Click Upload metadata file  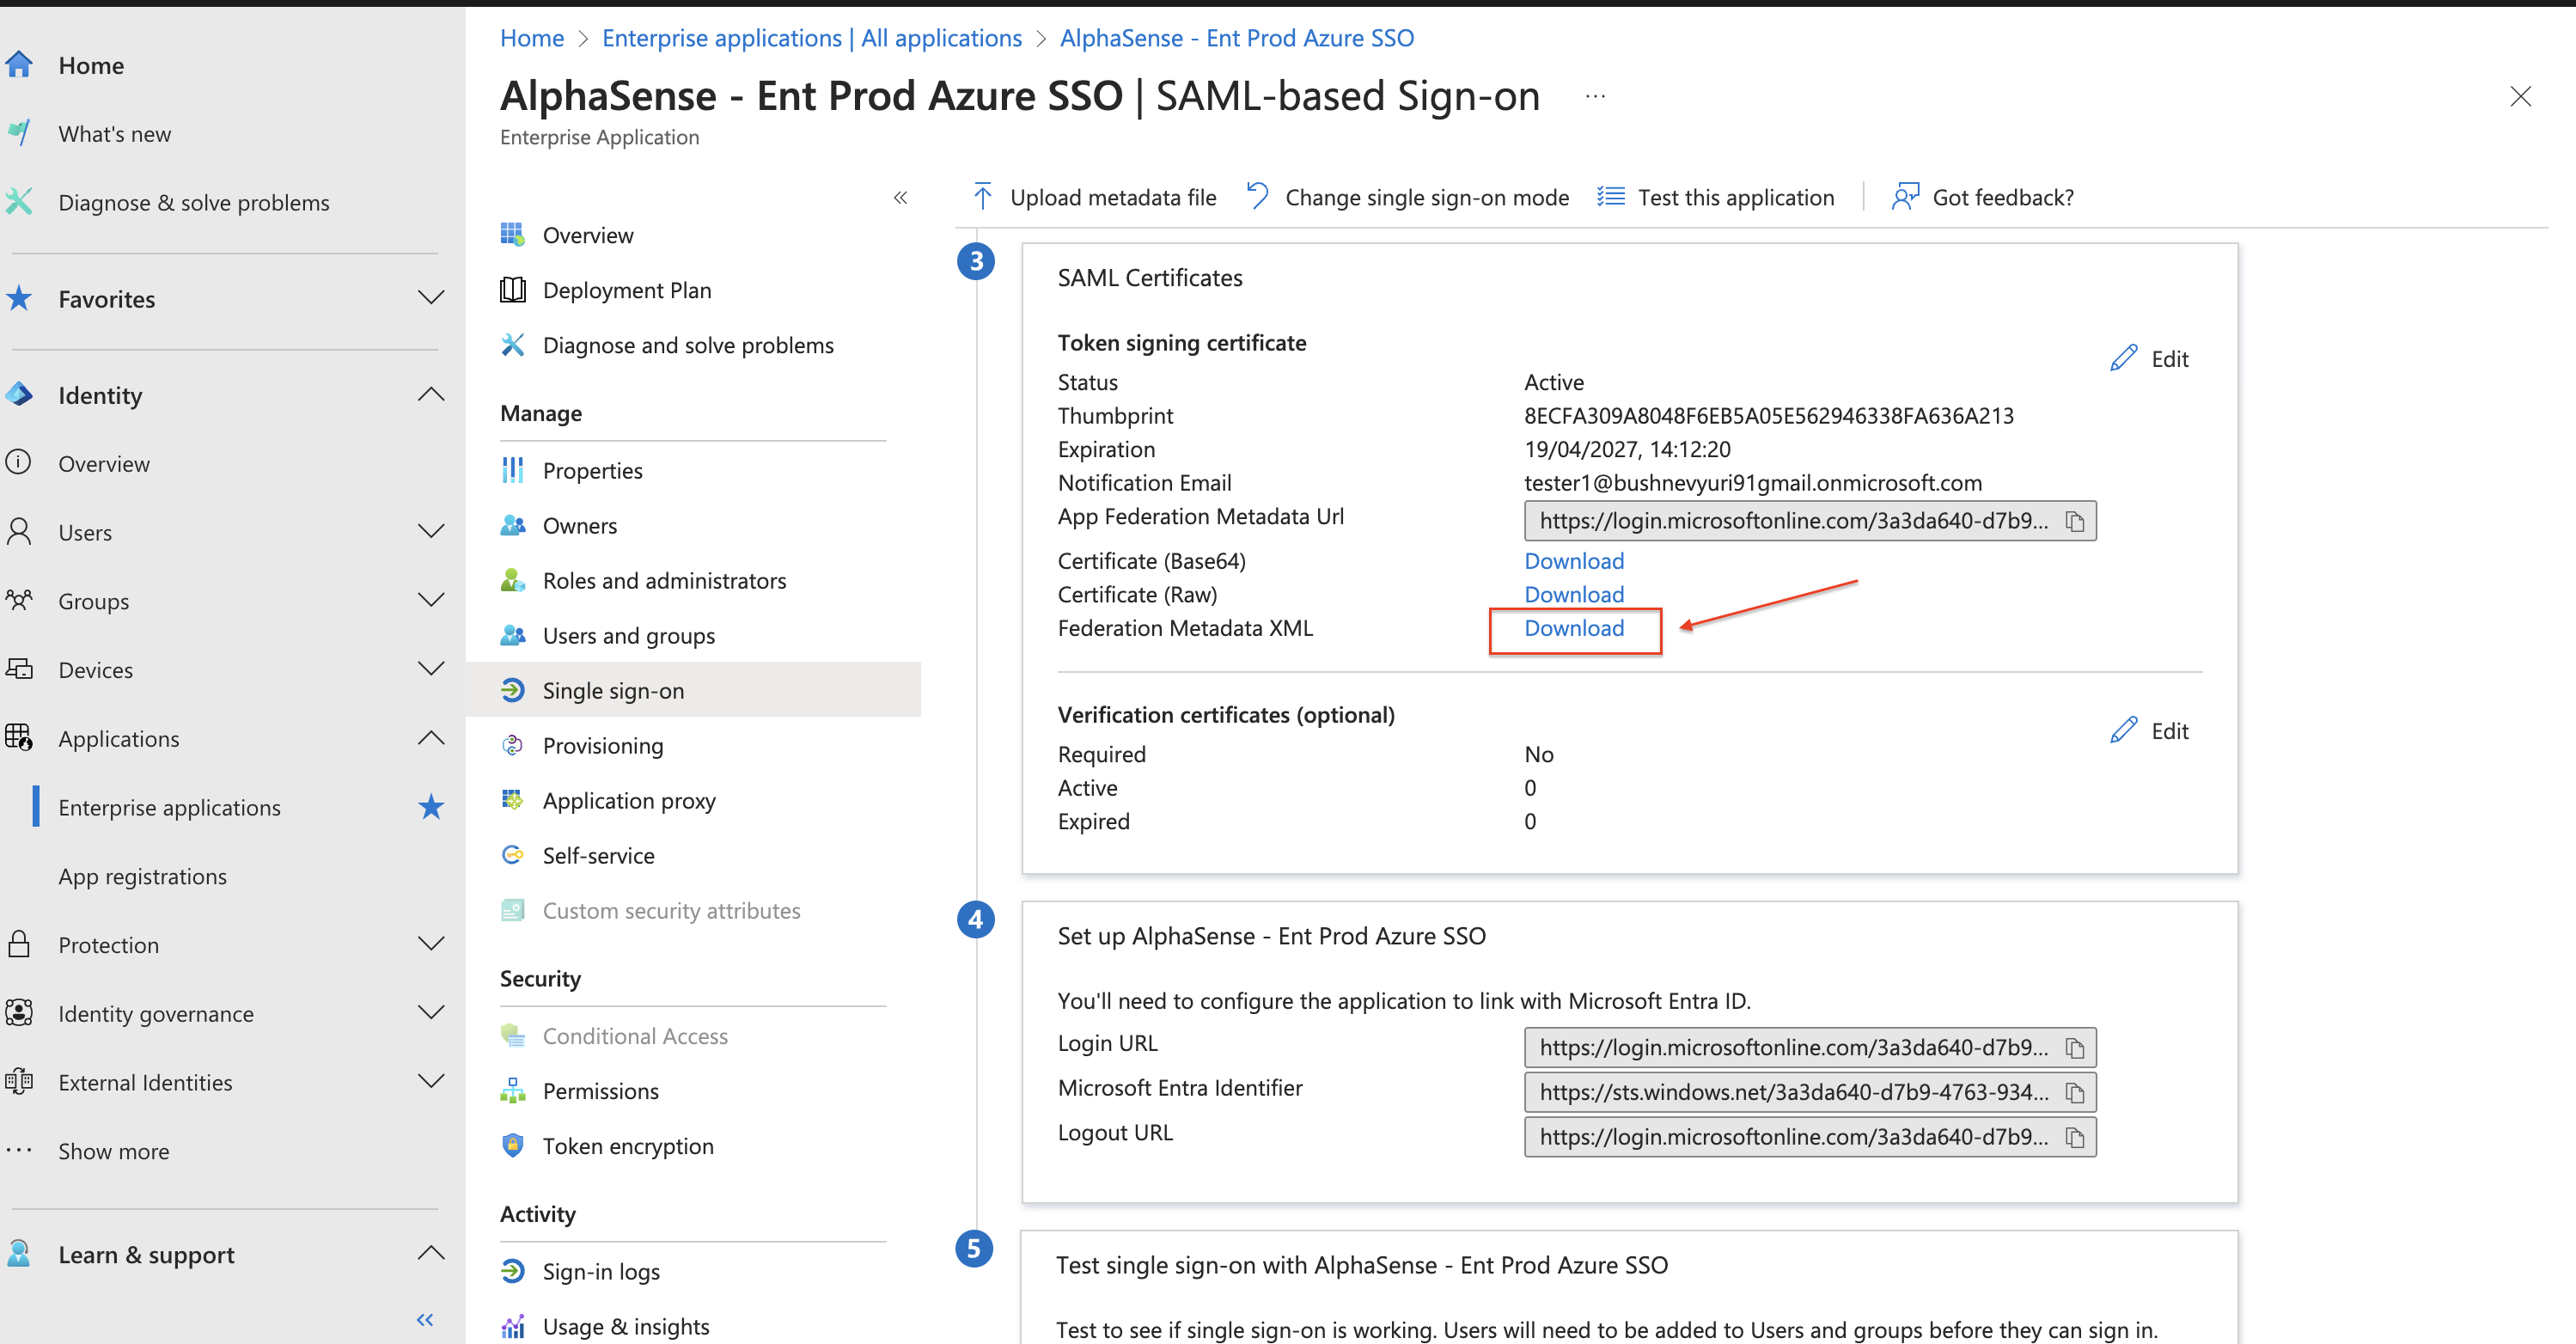tap(1094, 197)
